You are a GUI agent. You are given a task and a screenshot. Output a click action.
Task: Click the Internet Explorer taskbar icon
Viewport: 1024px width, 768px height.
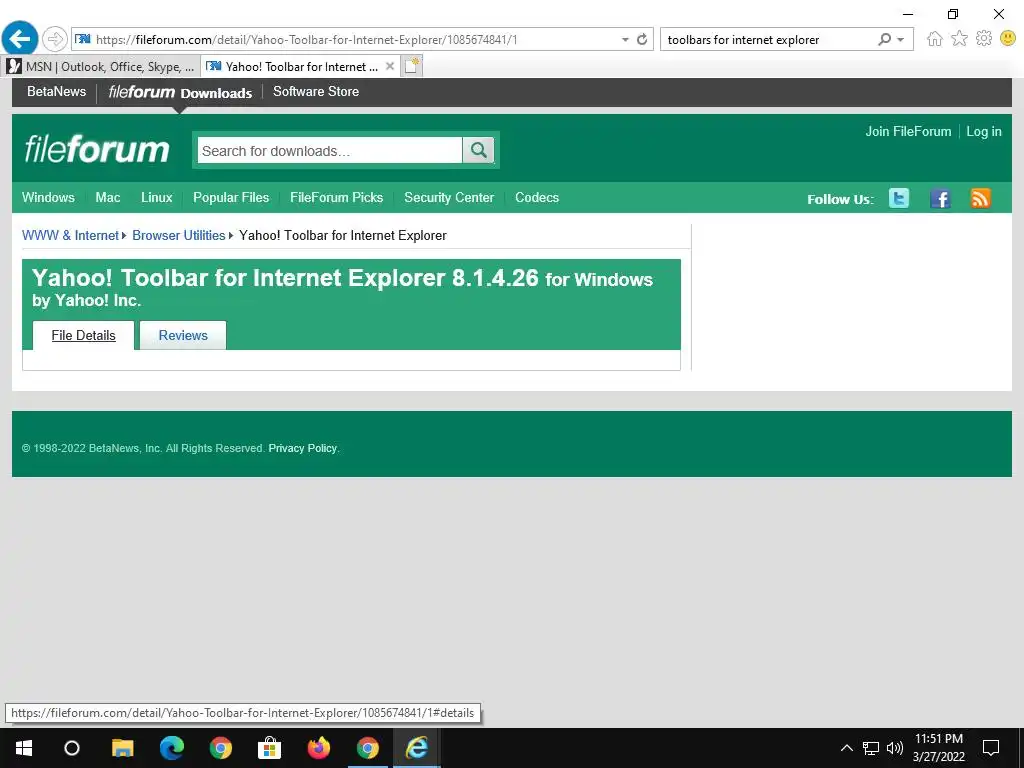[x=417, y=748]
